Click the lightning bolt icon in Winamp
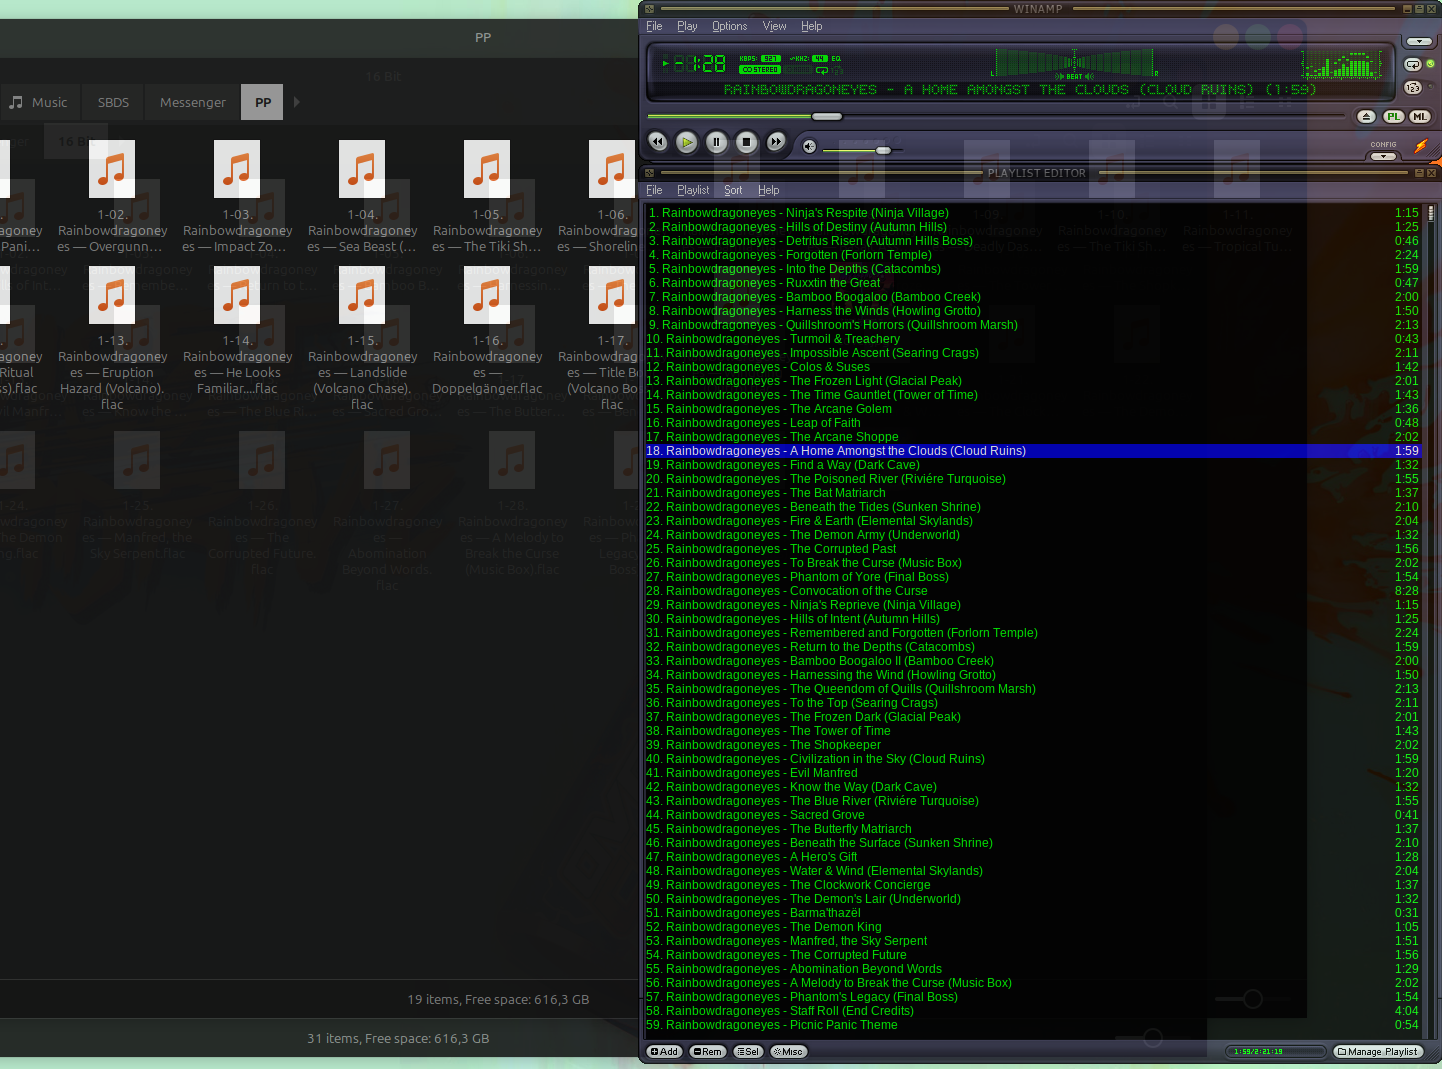This screenshot has width=1442, height=1069. 1421,146
